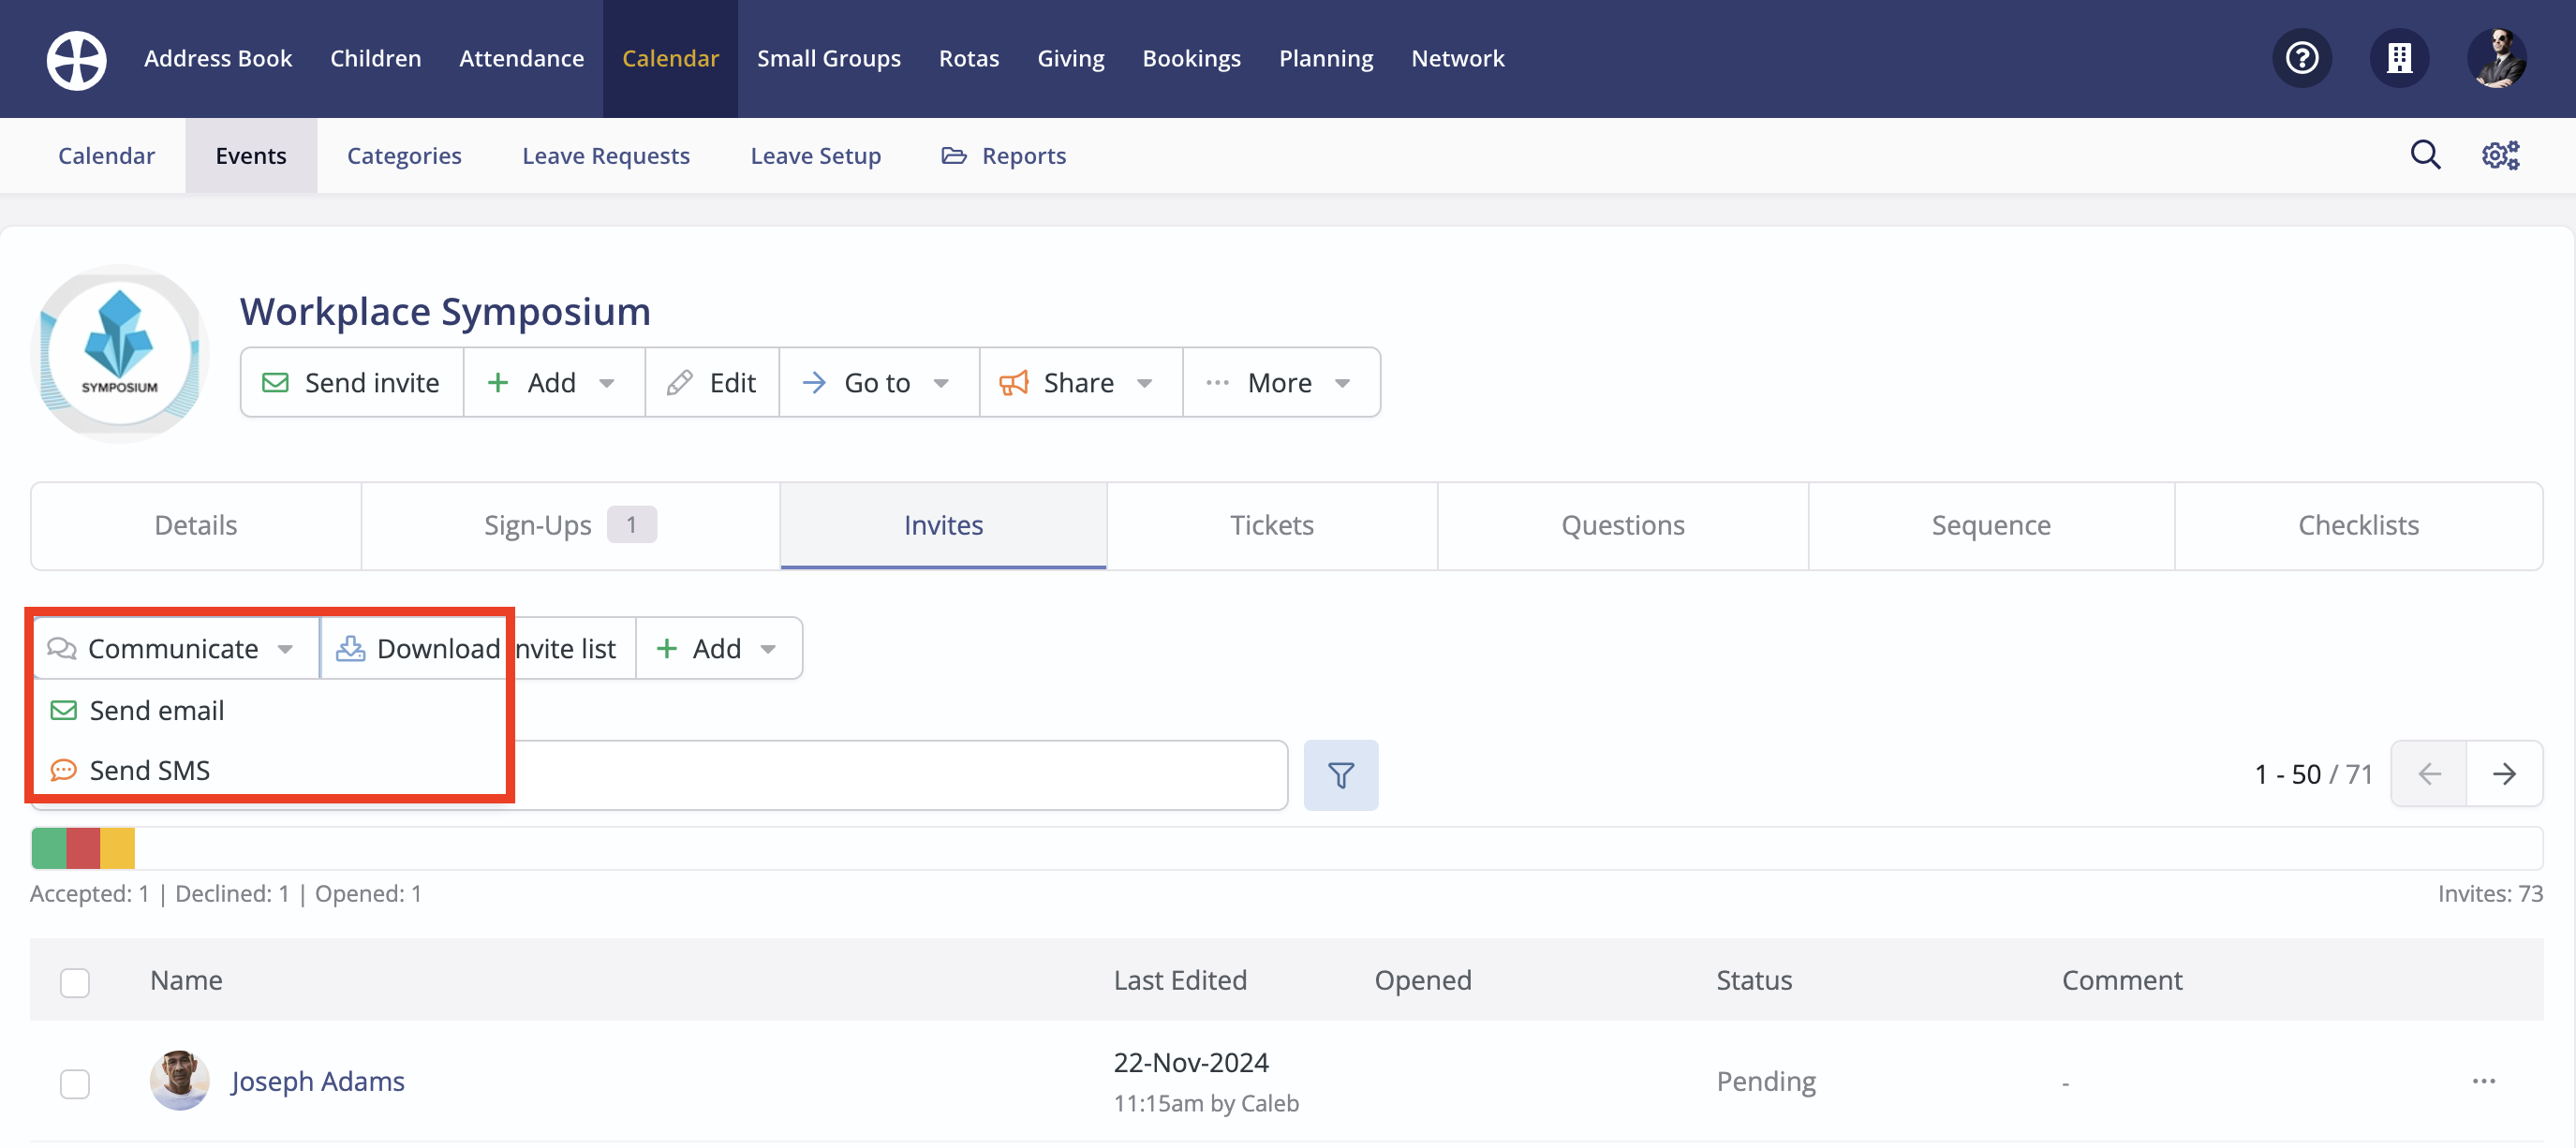
Task: Click the search magnifier icon
Action: pos(2424,155)
